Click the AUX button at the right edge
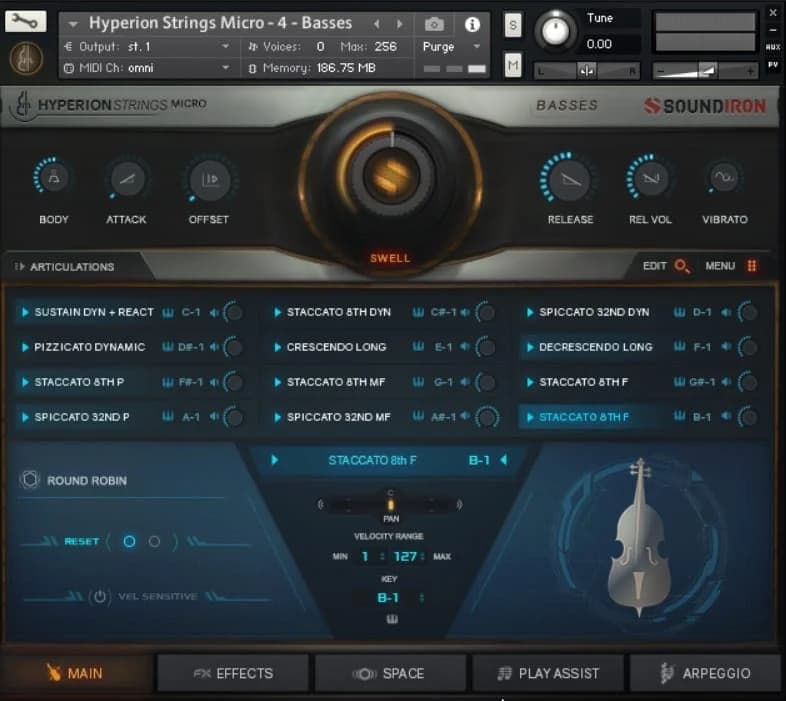This screenshot has height=701, width=786. pyautogui.click(x=772, y=47)
